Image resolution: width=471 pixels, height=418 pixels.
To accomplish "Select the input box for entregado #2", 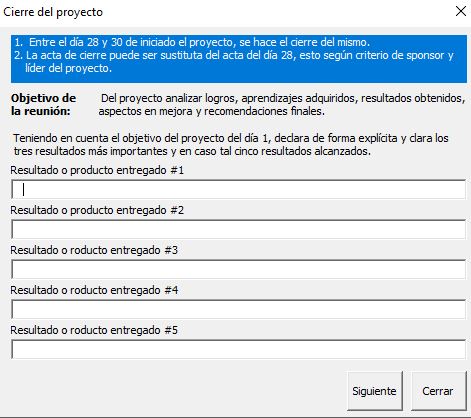I will 238,229.
